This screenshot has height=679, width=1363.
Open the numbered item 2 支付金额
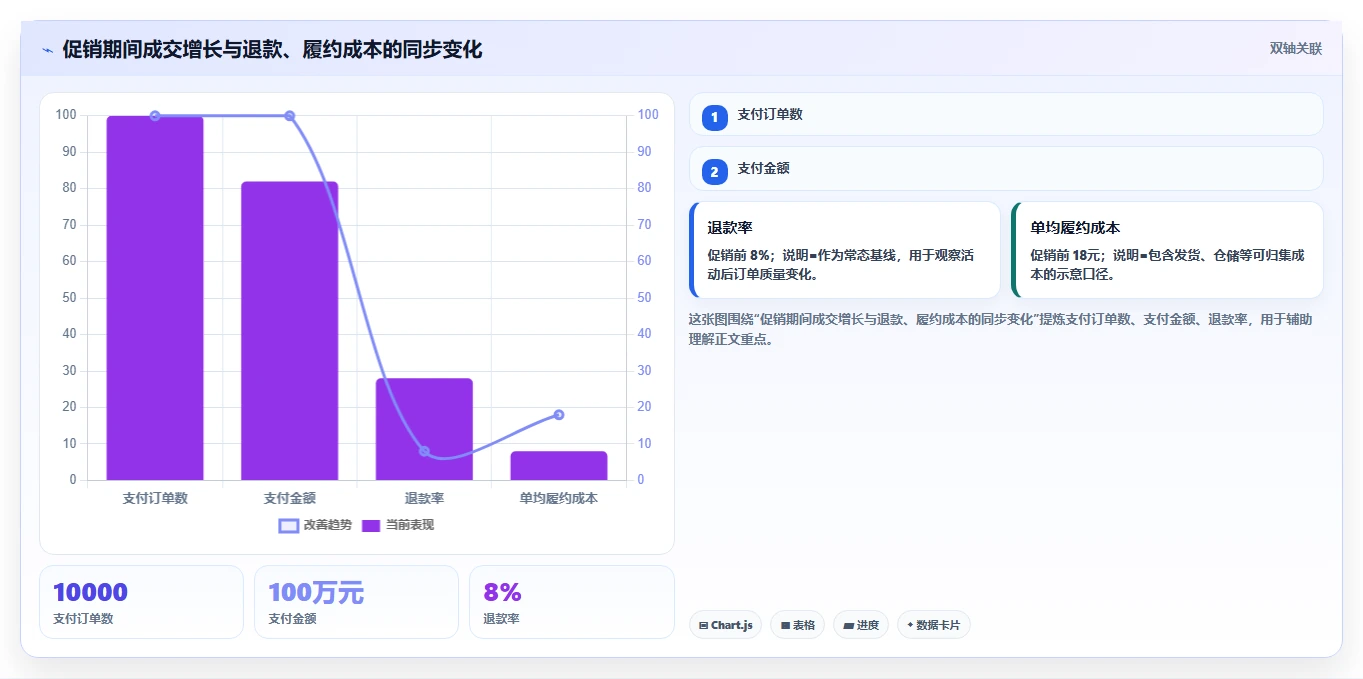(1006, 169)
